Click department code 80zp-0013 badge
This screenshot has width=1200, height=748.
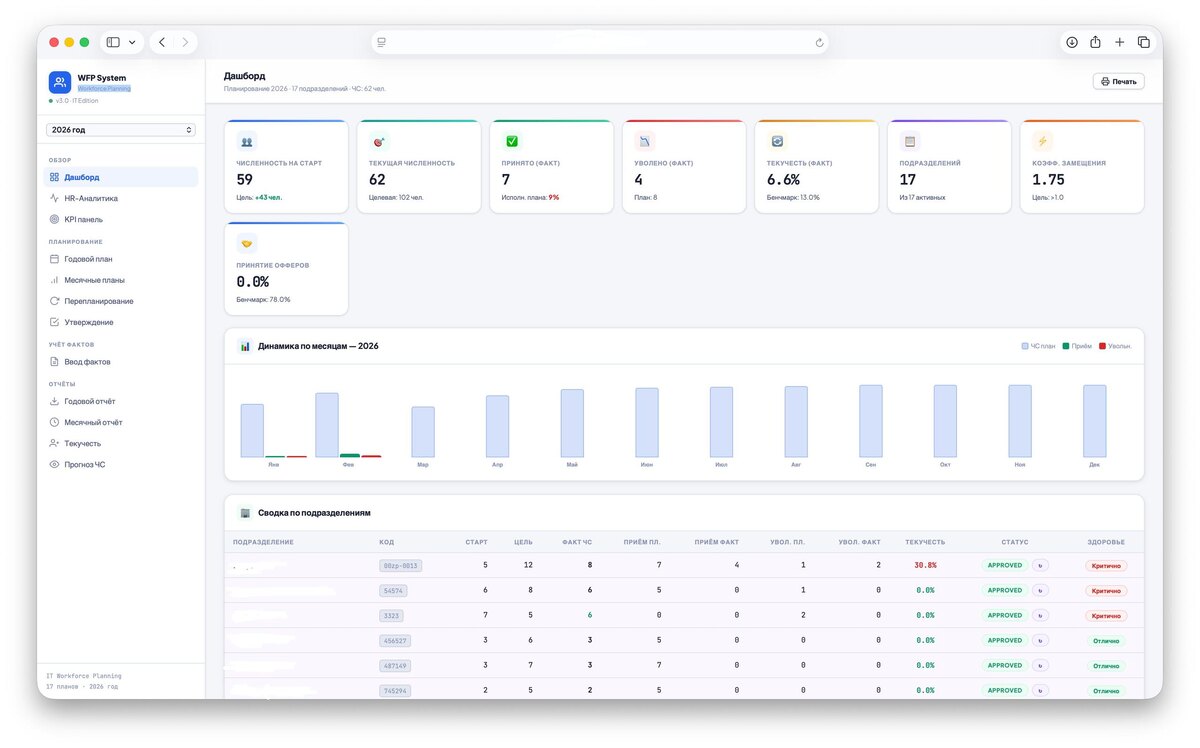[400, 565]
